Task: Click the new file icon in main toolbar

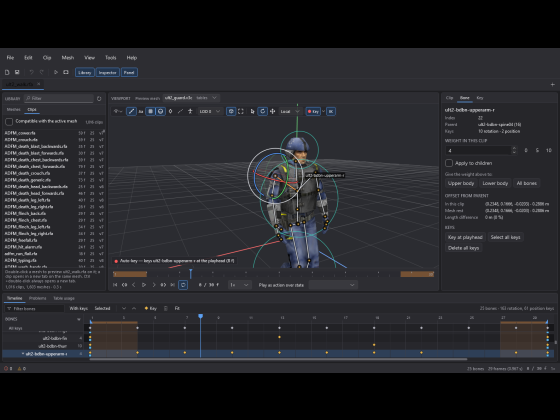Action: click(7, 72)
